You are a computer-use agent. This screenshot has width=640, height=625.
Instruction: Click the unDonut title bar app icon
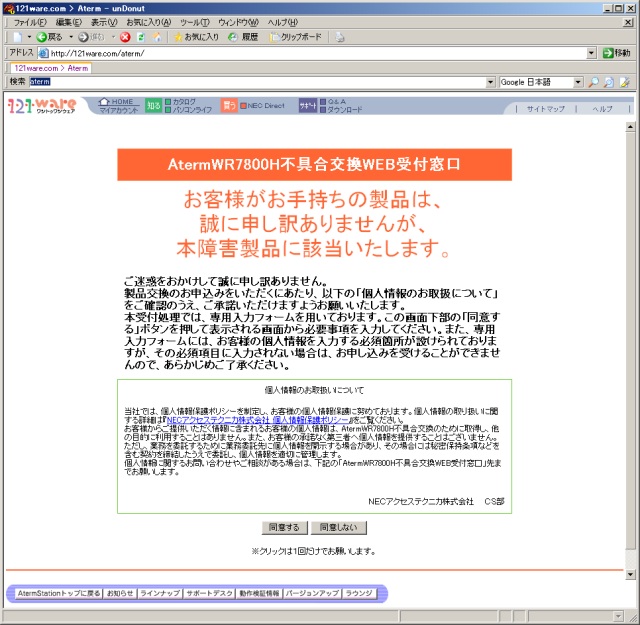coord(9,8)
